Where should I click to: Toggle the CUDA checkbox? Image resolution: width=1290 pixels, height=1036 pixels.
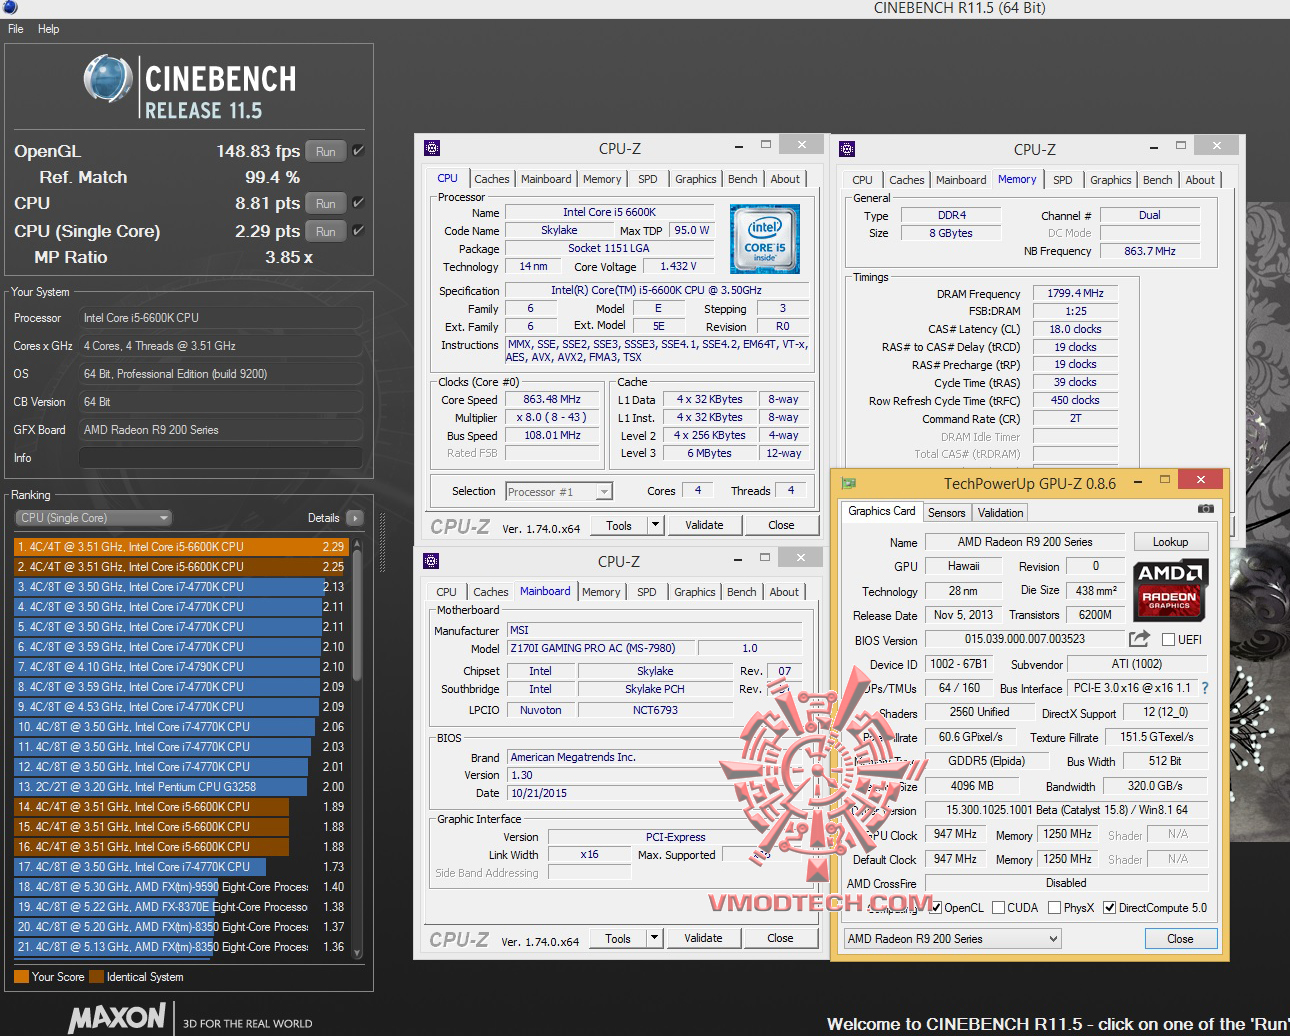point(998,908)
